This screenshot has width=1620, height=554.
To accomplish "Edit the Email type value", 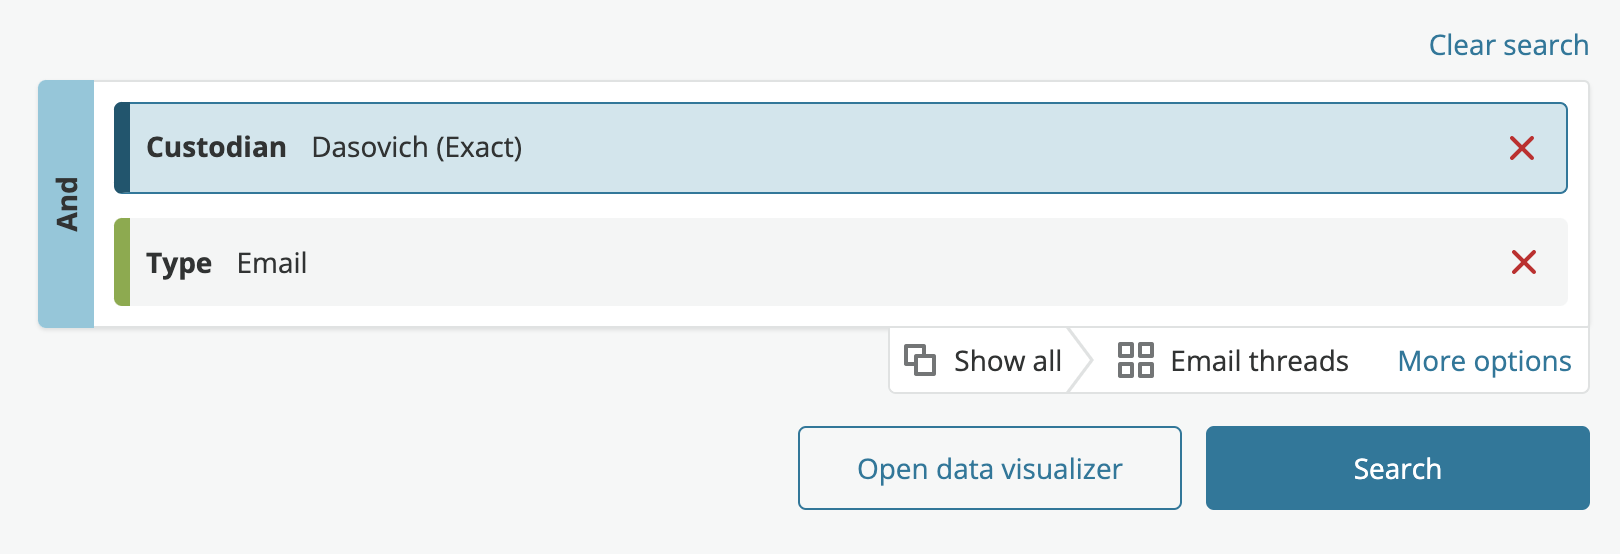I will point(272,263).
